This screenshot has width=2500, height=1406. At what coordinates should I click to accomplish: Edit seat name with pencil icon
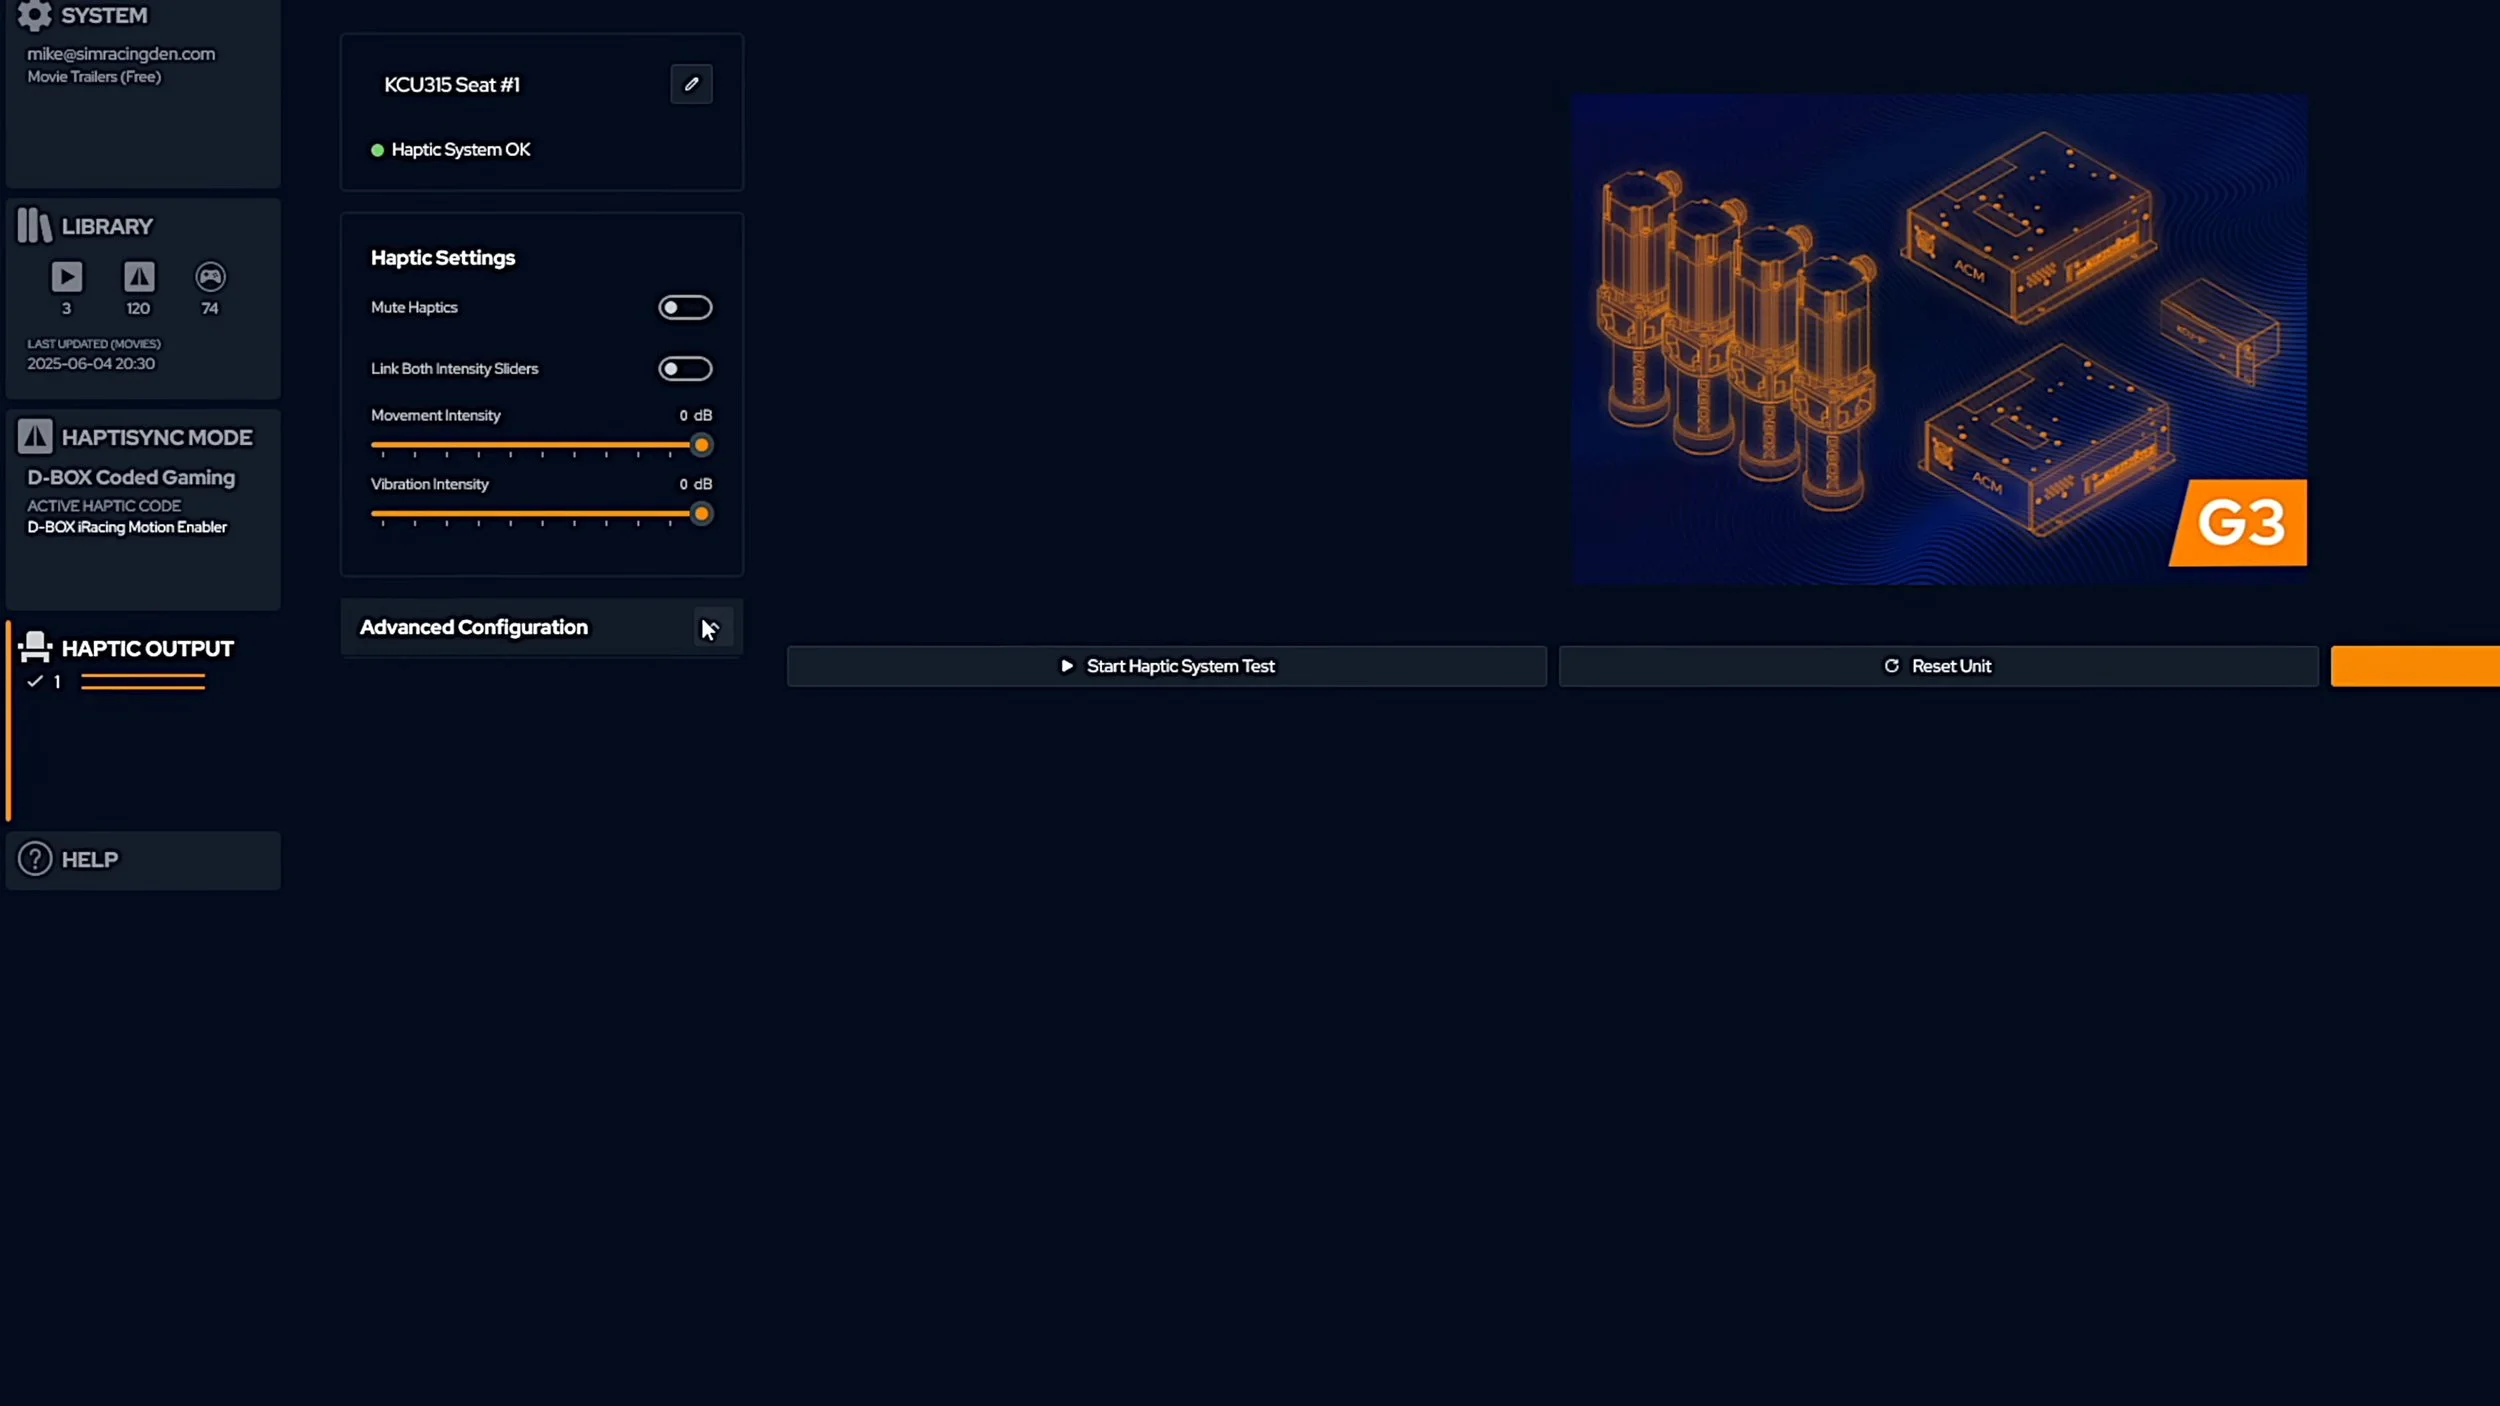[x=691, y=84]
